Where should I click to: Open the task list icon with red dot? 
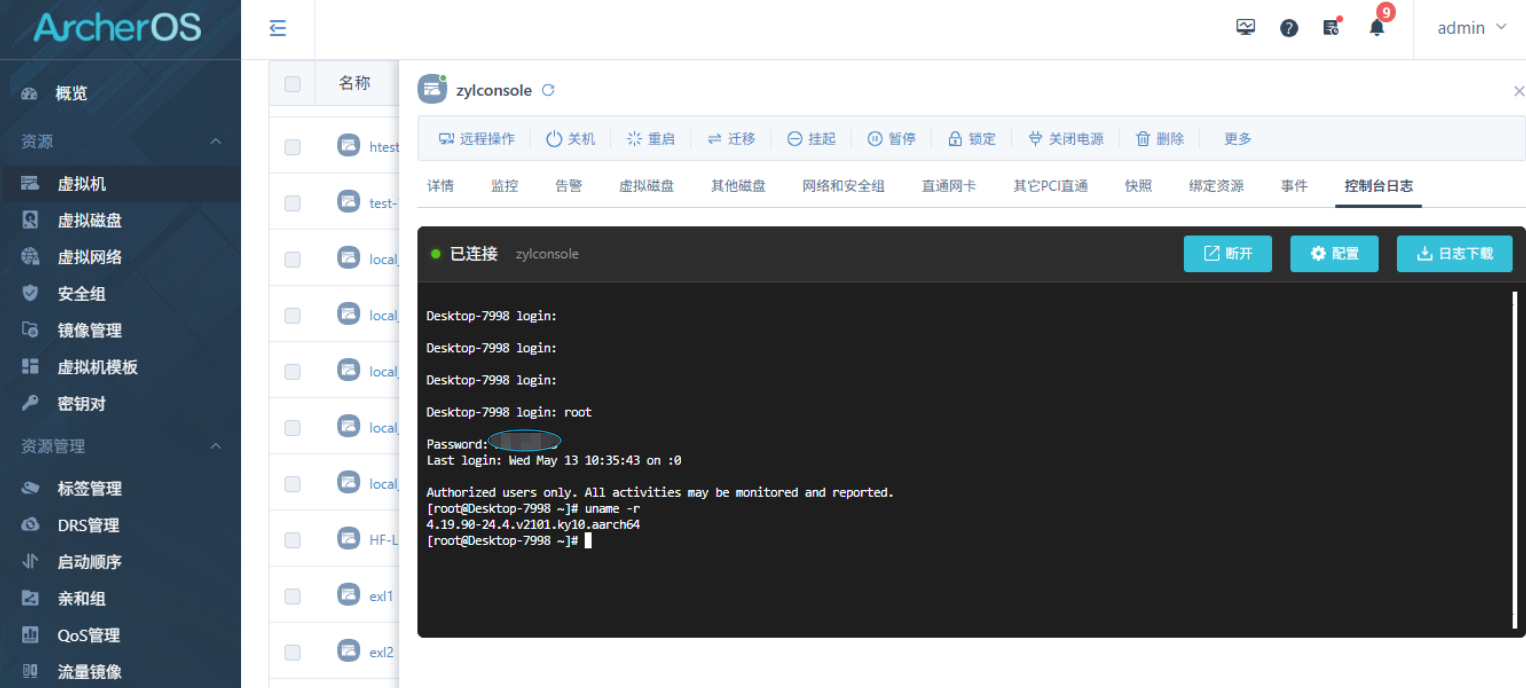(x=1331, y=28)
